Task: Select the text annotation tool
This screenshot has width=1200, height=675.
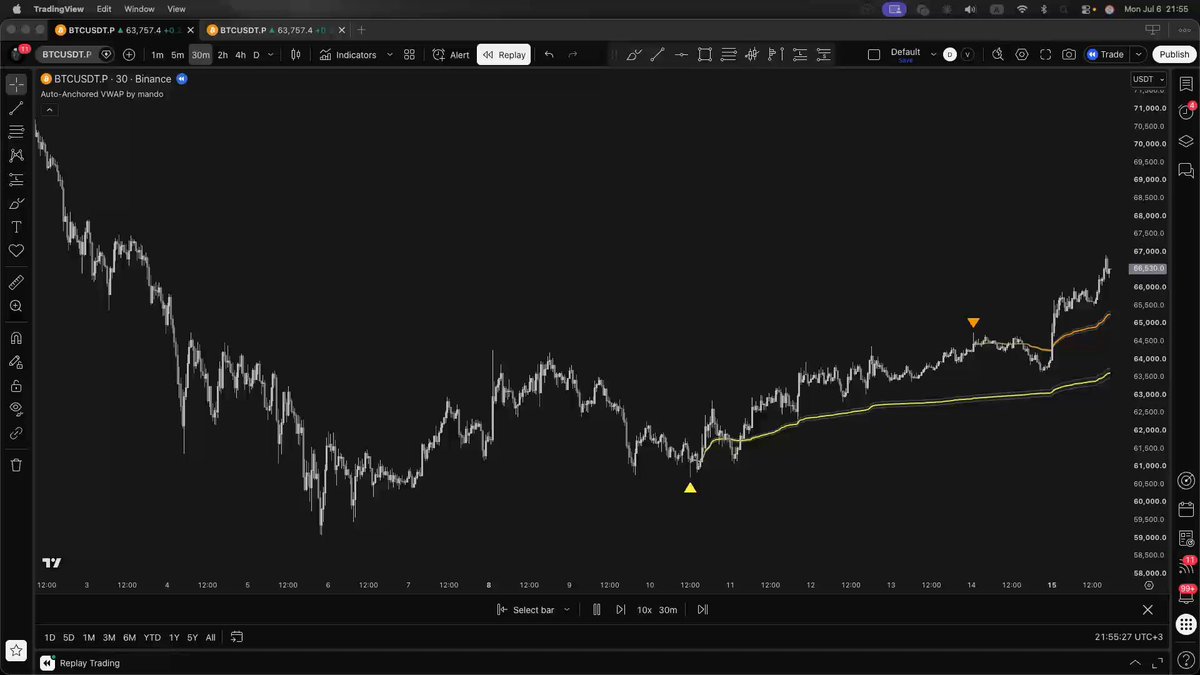Action: point(16,228)
